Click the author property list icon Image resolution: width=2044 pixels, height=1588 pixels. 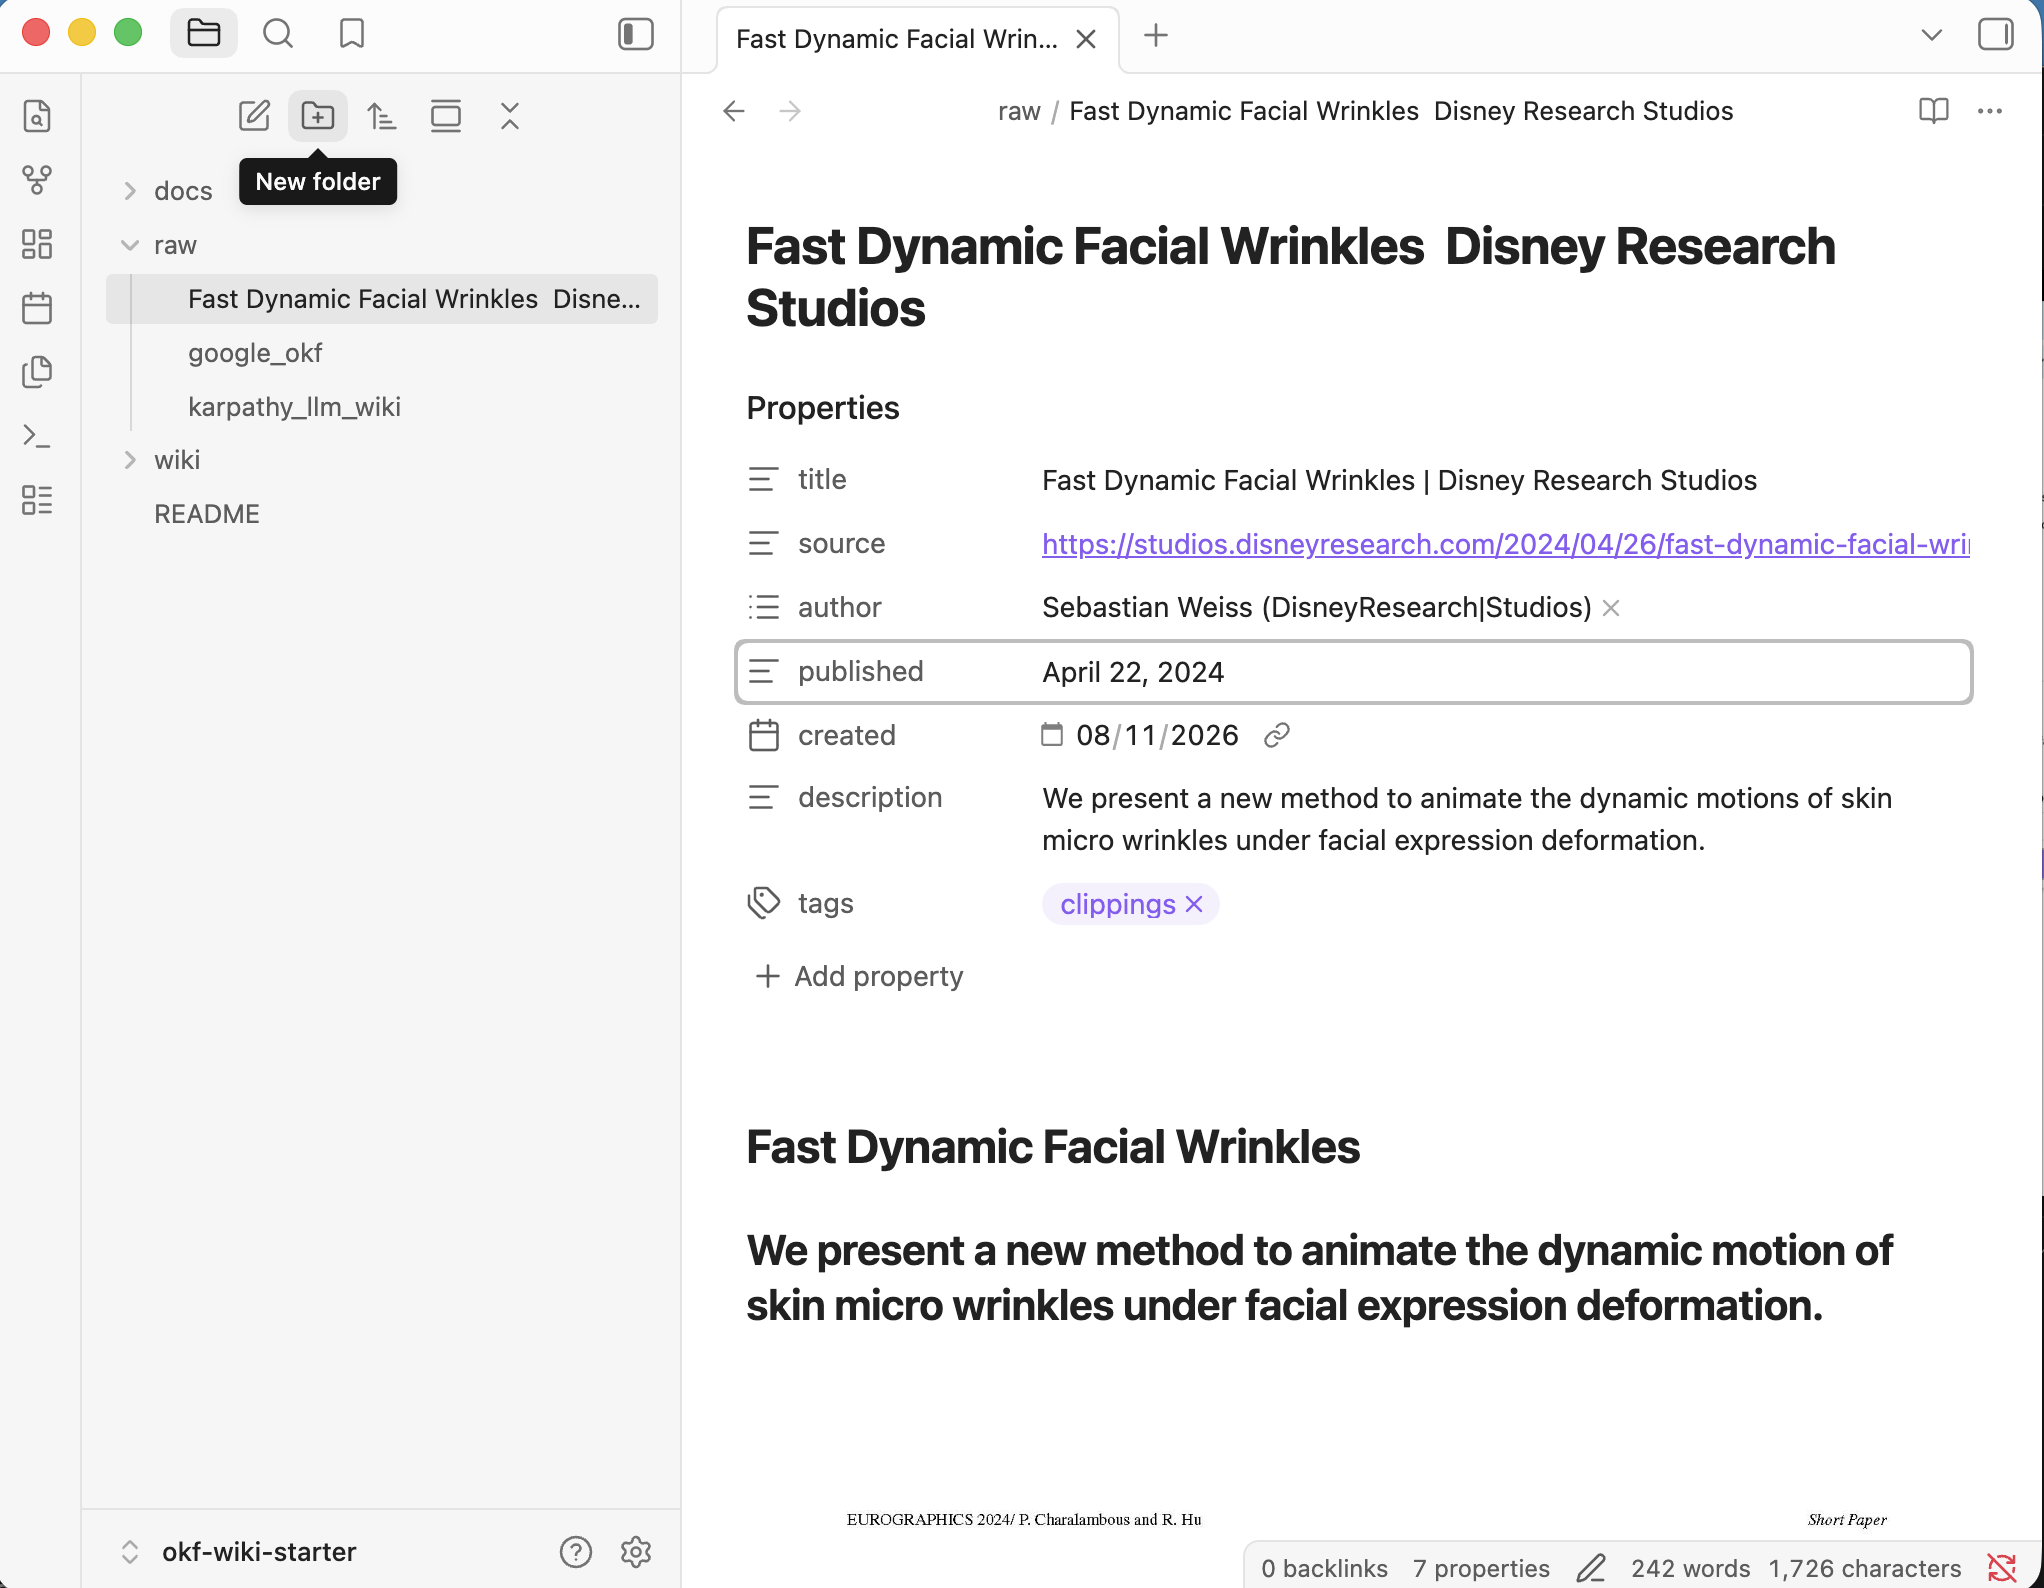pos(763,608)
